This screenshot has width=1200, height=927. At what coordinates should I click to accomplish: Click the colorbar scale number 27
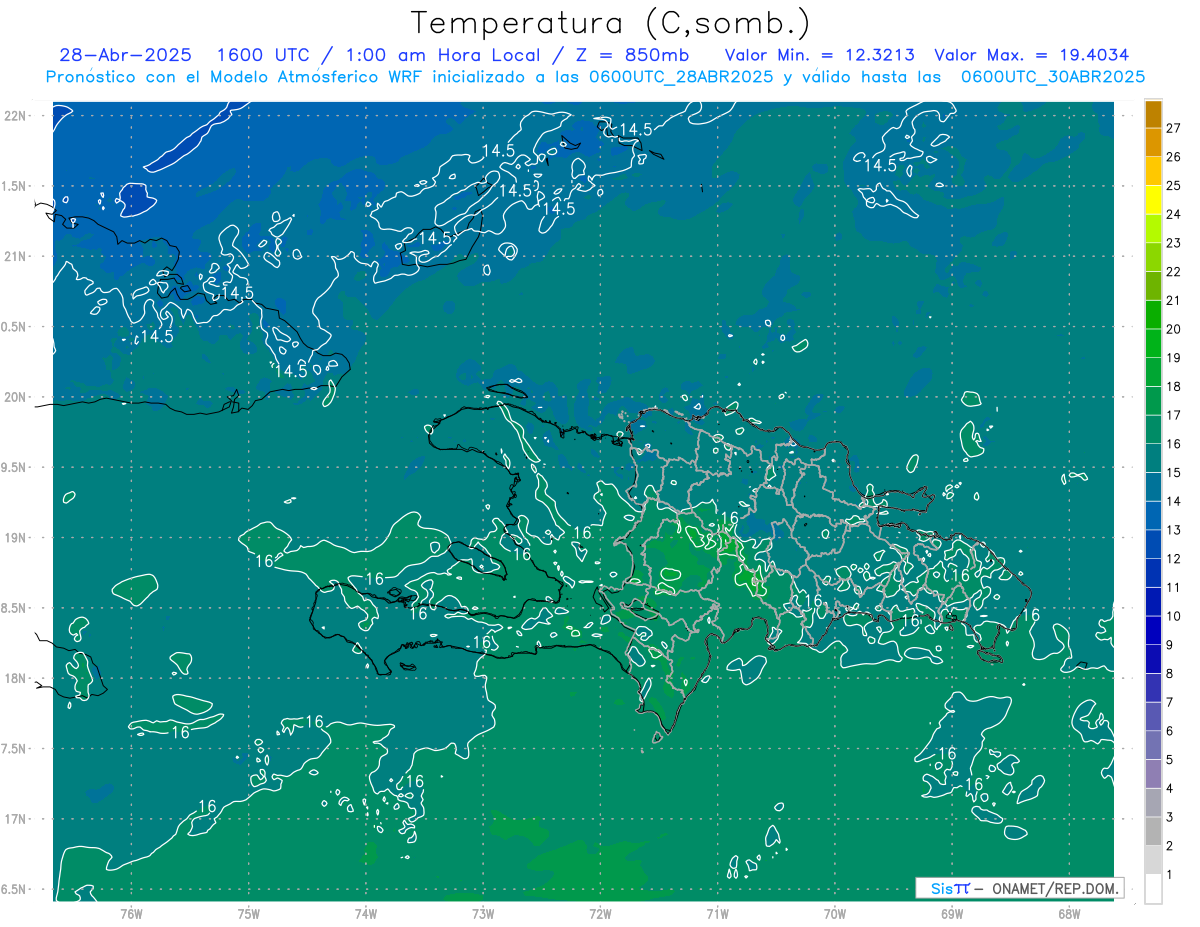[1174, 128]
